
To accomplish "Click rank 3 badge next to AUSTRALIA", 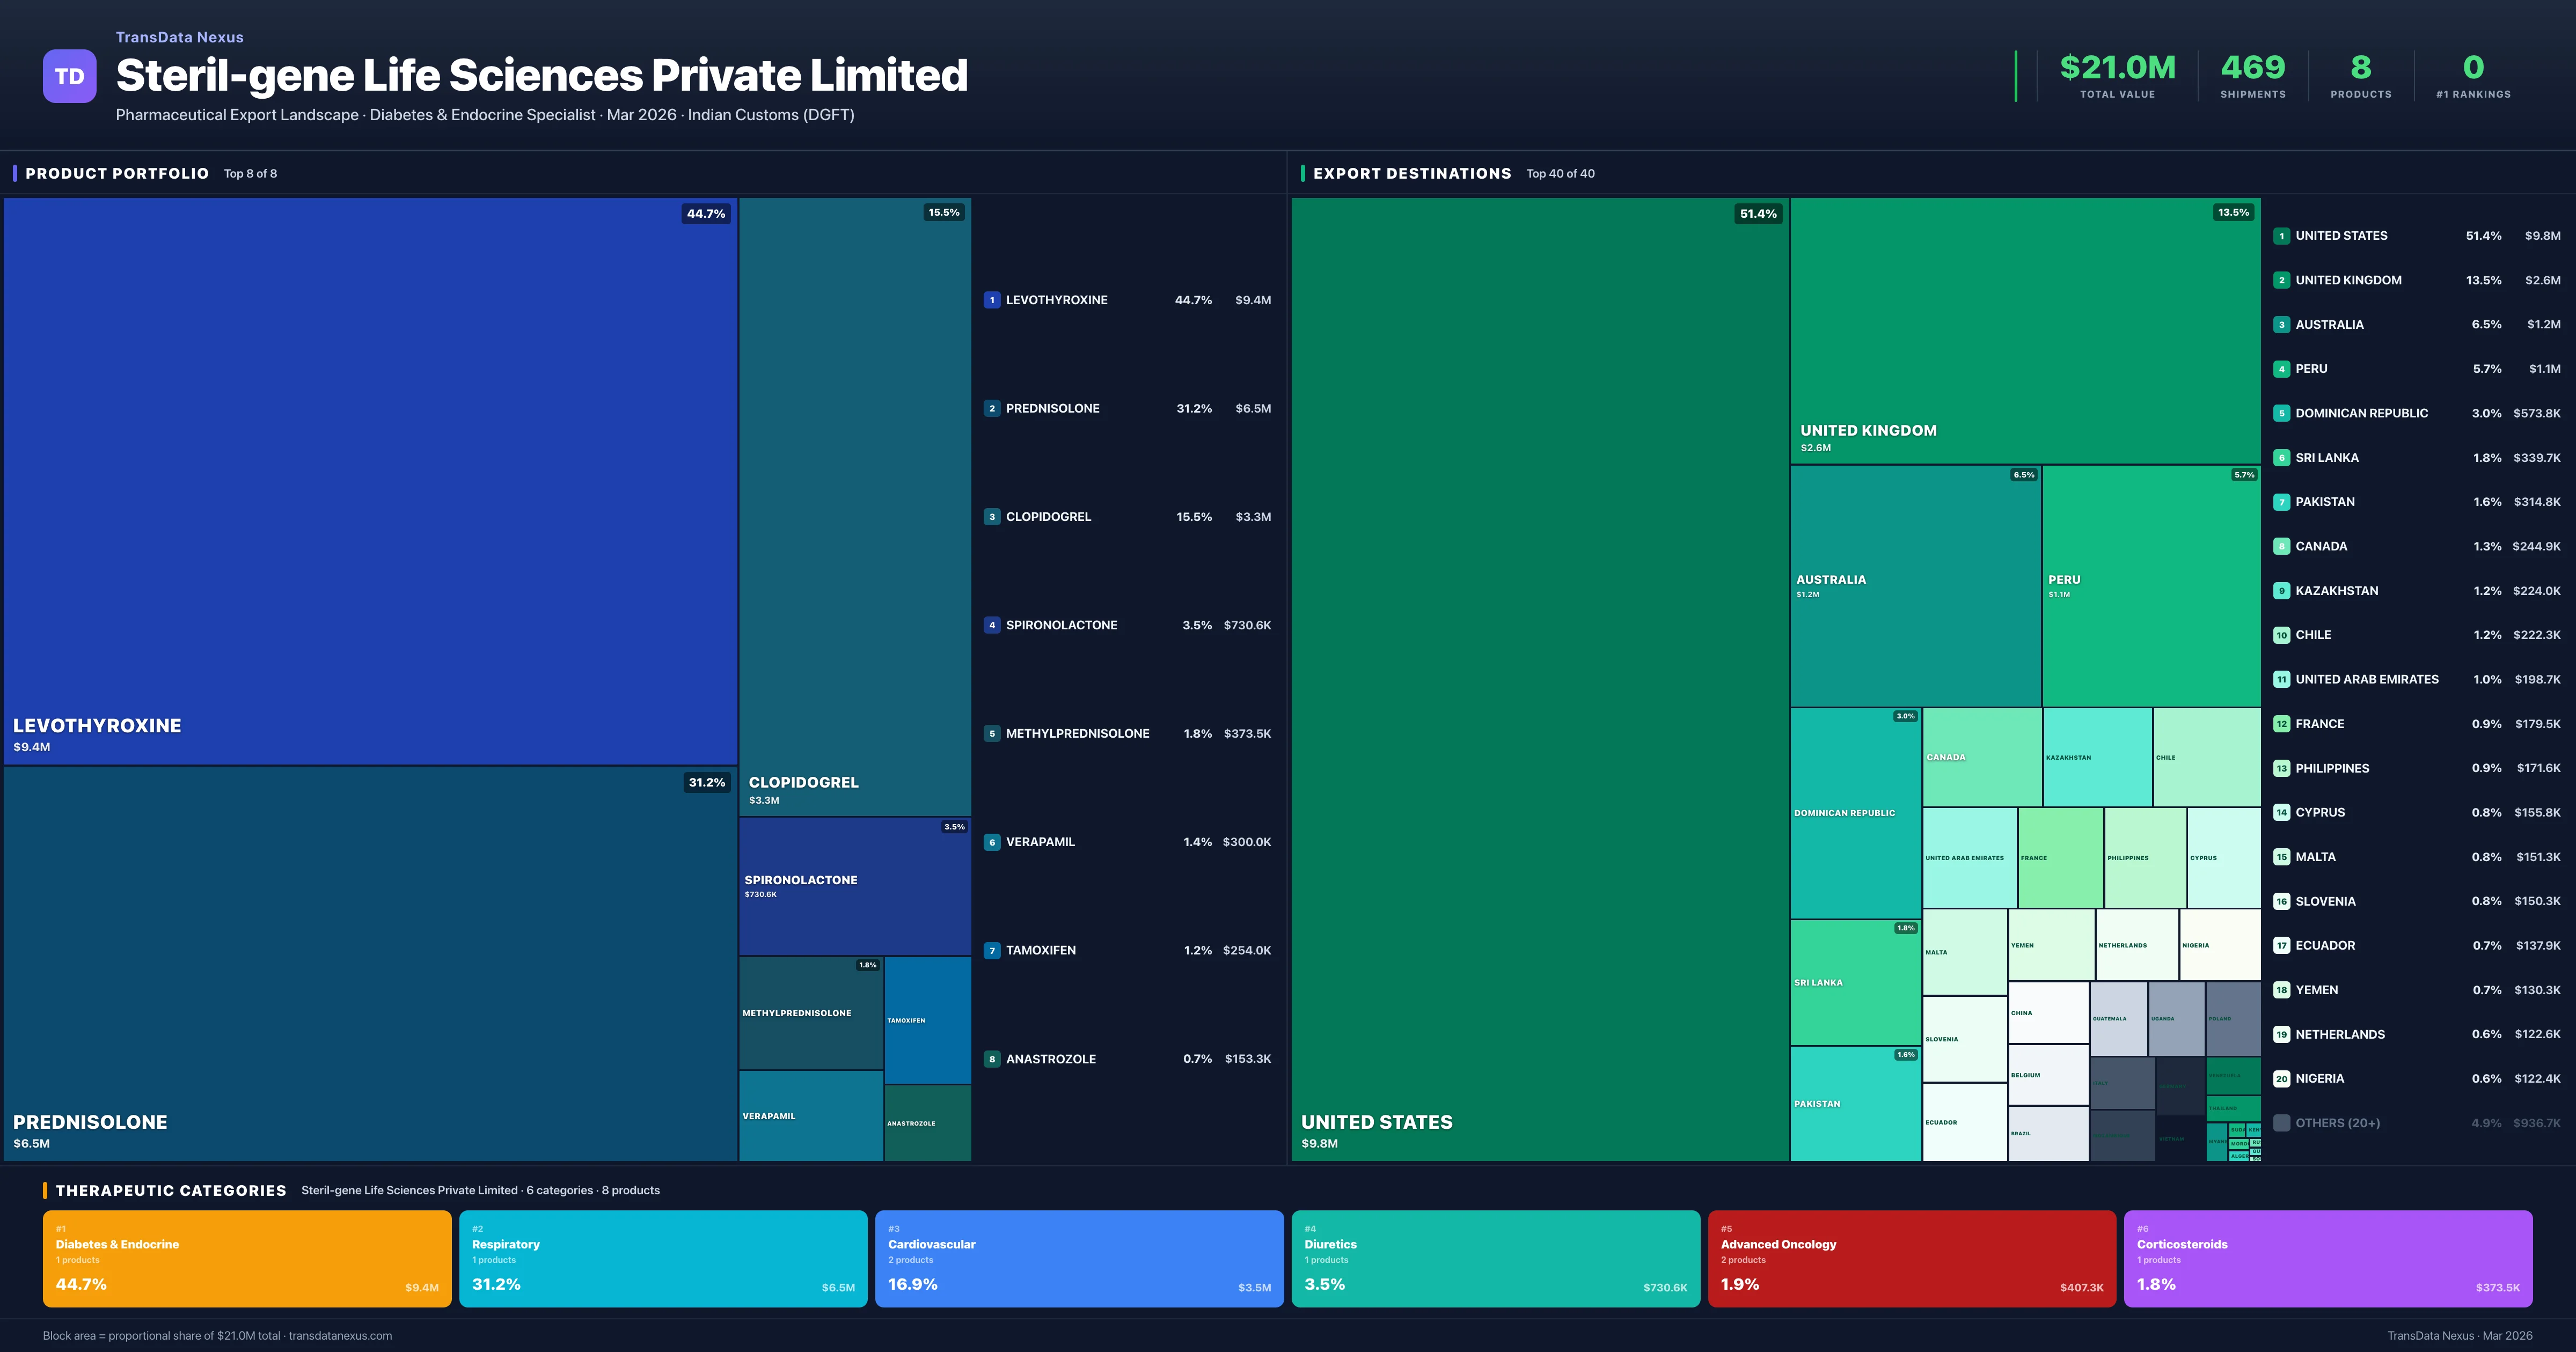I will 2281,325.
